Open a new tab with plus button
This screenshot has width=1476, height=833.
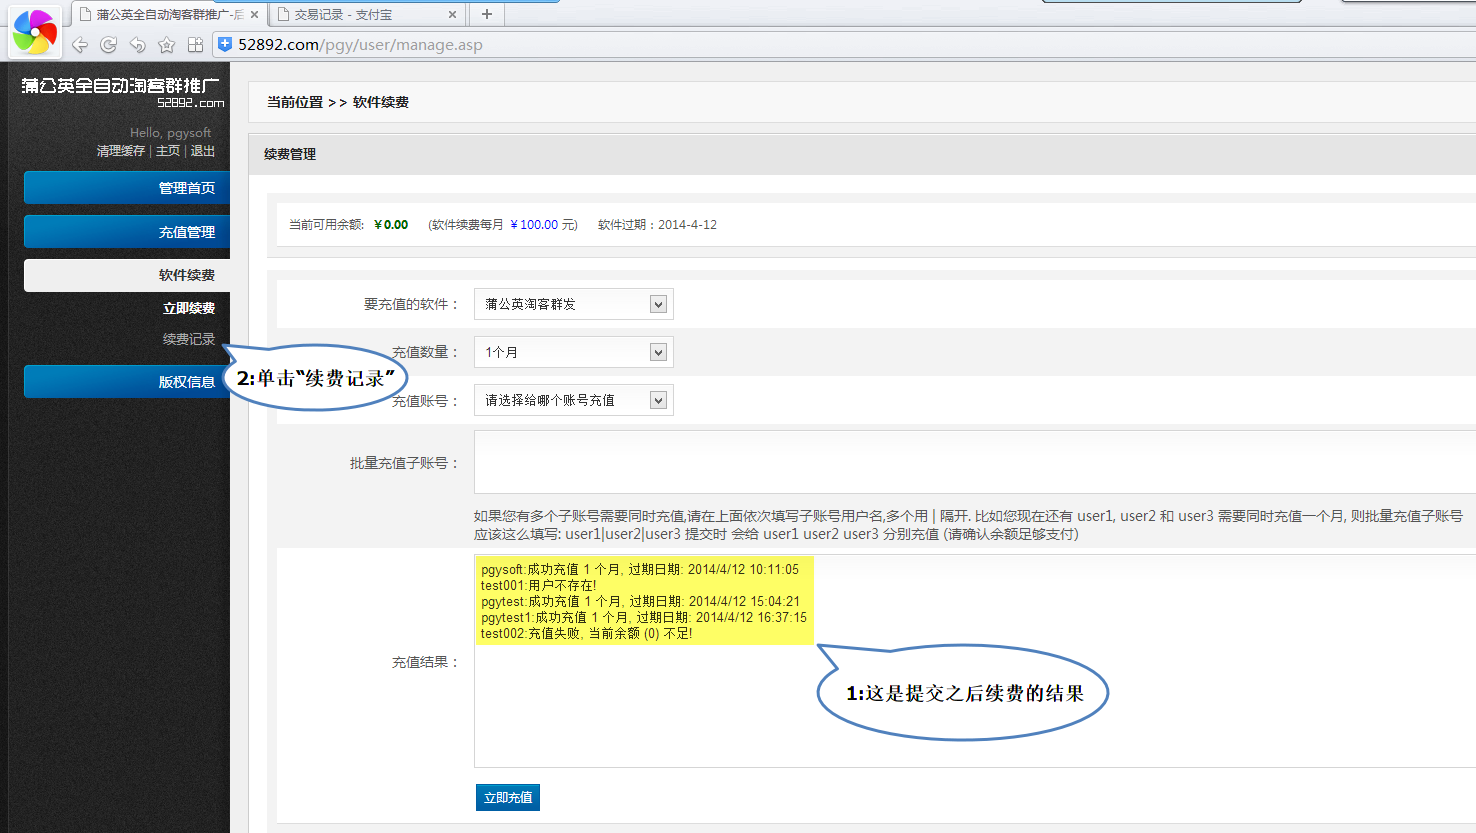coord(487,14)
